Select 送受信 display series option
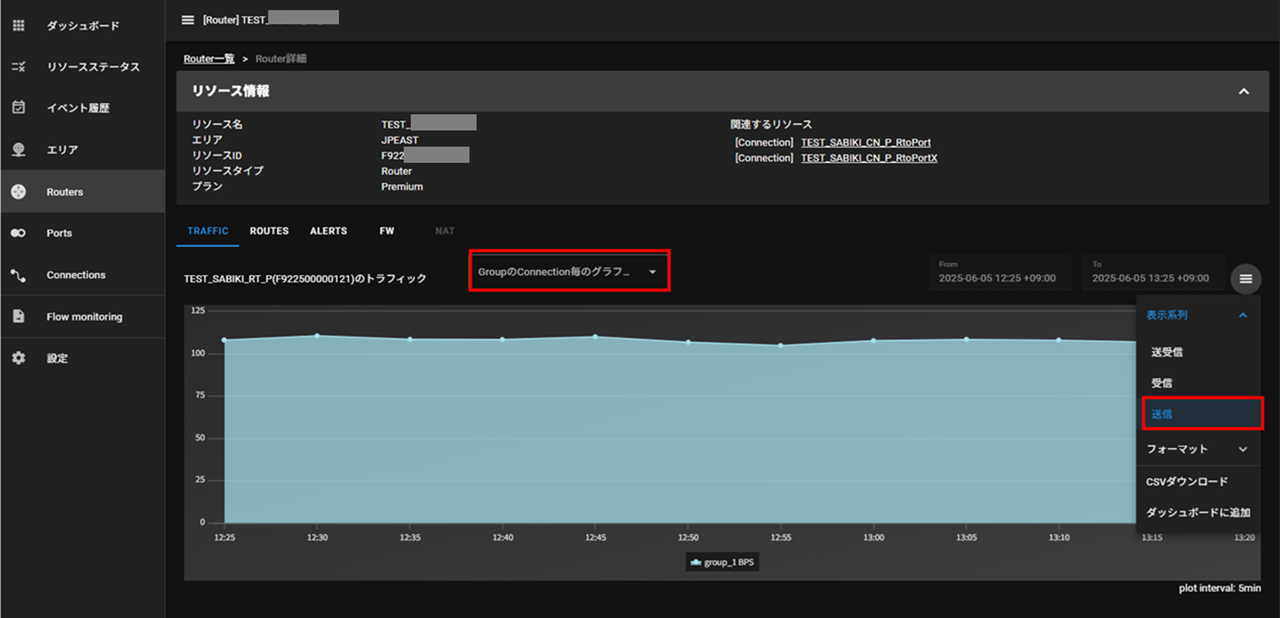The height and width of the screenshot is (618, 1280). 1167,352
